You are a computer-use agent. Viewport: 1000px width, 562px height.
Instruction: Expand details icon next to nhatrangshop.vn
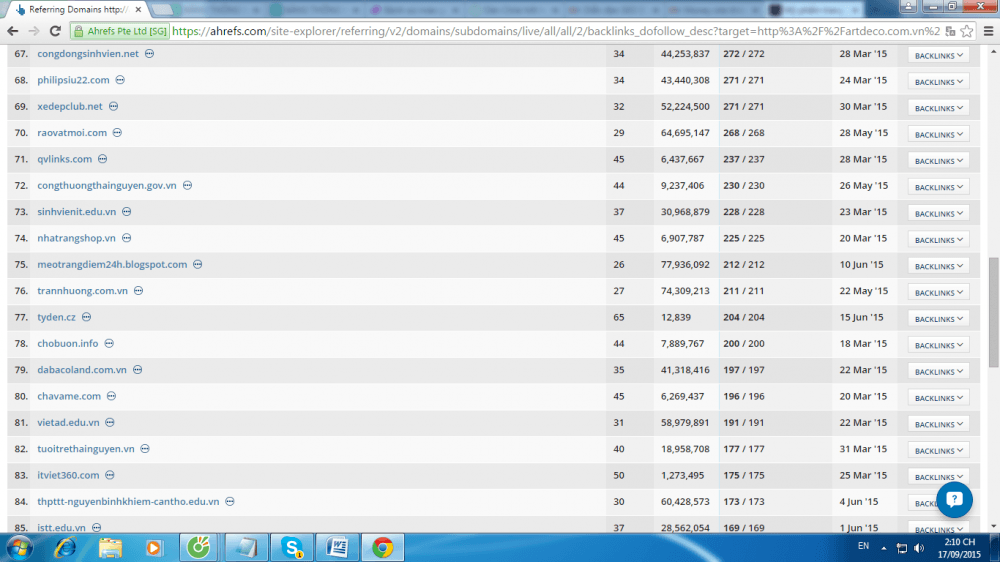(x=126, y=238)
